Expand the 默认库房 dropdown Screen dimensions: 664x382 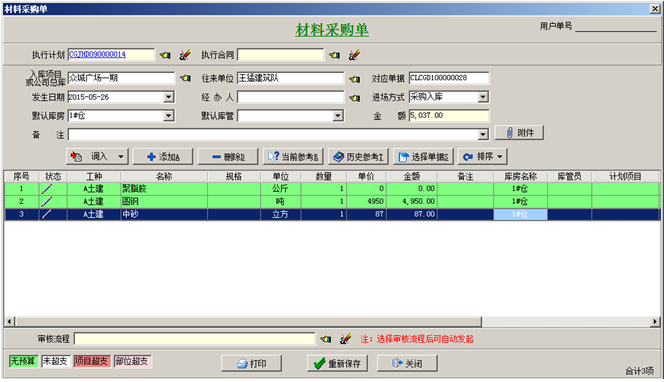pyautogui.click(x=169, y=116)
